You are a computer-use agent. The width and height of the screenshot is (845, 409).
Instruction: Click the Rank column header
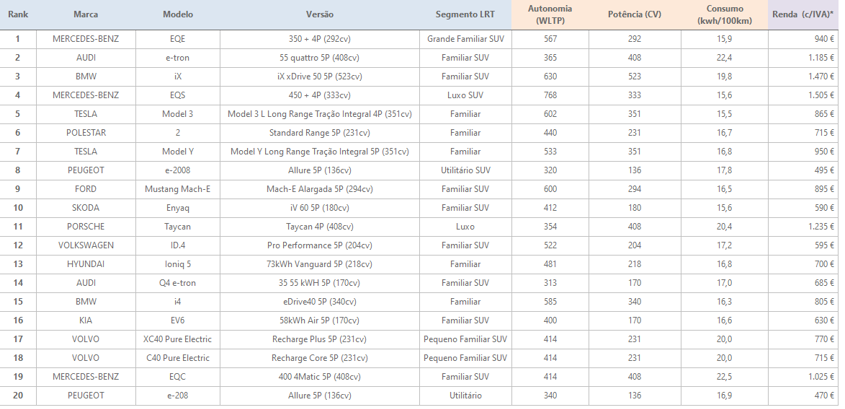(x=18, y=15)
